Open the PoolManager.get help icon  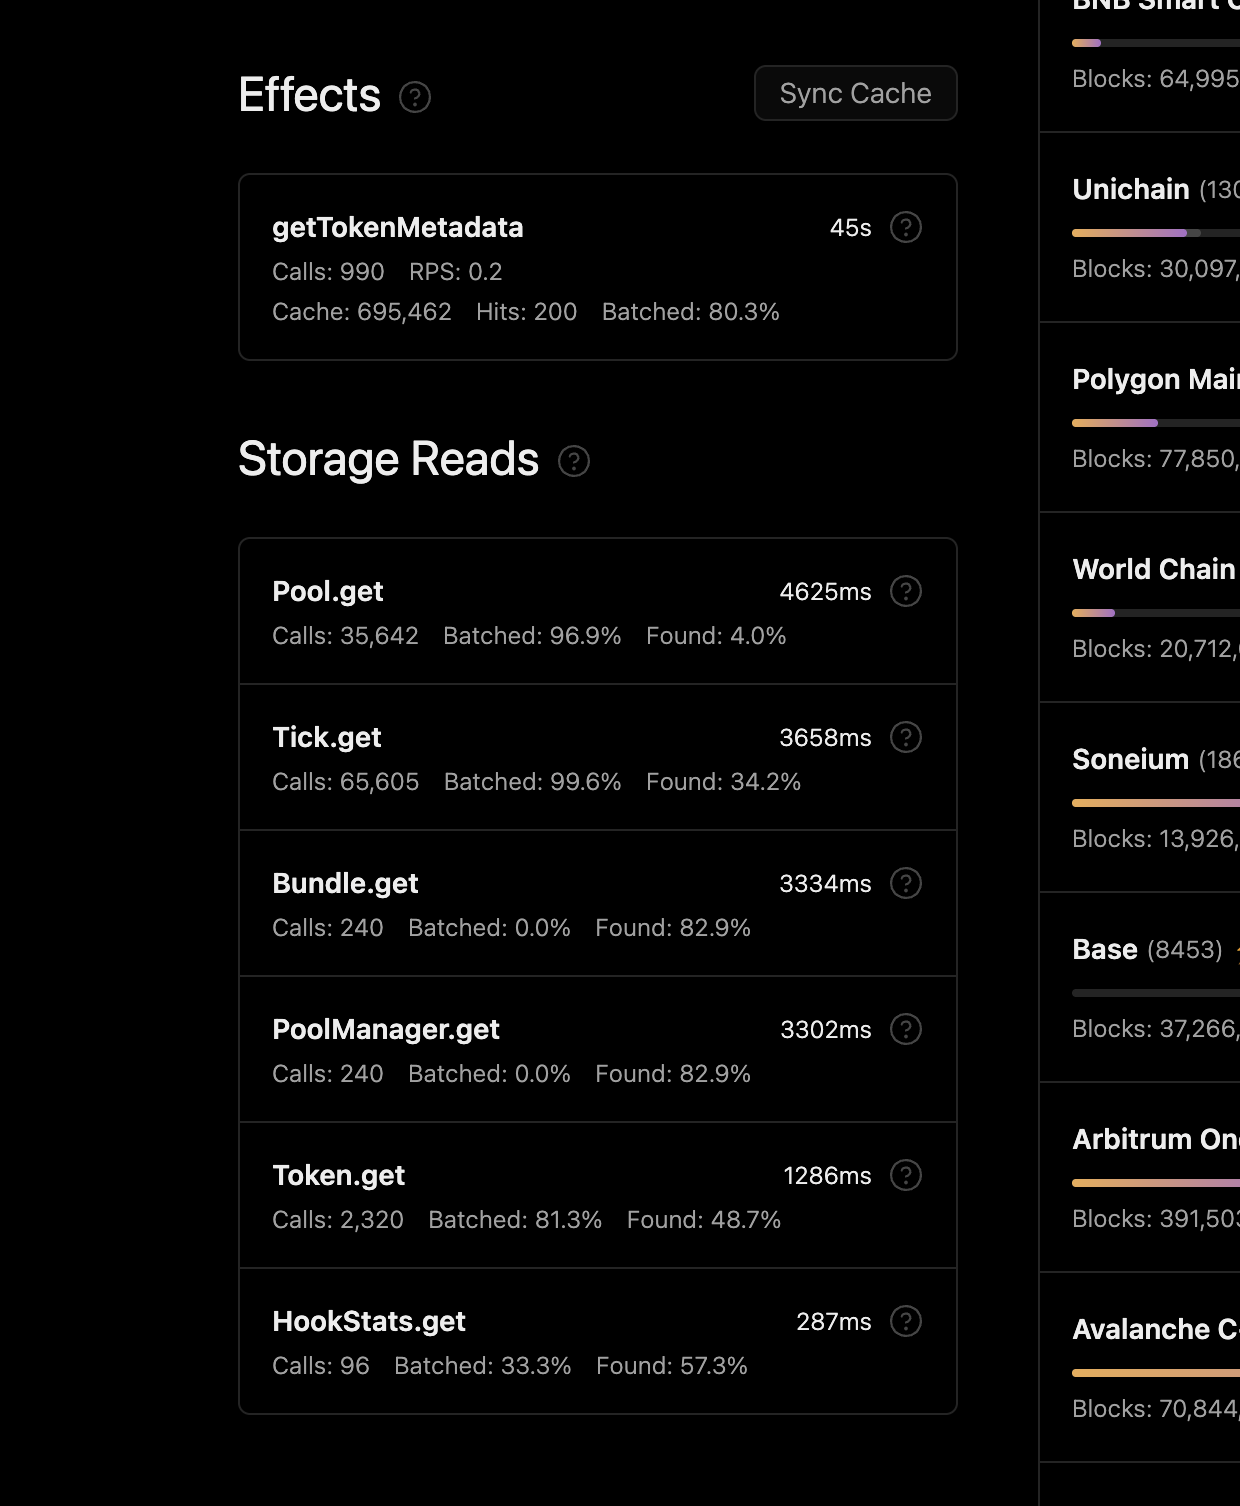(906, 1029)
